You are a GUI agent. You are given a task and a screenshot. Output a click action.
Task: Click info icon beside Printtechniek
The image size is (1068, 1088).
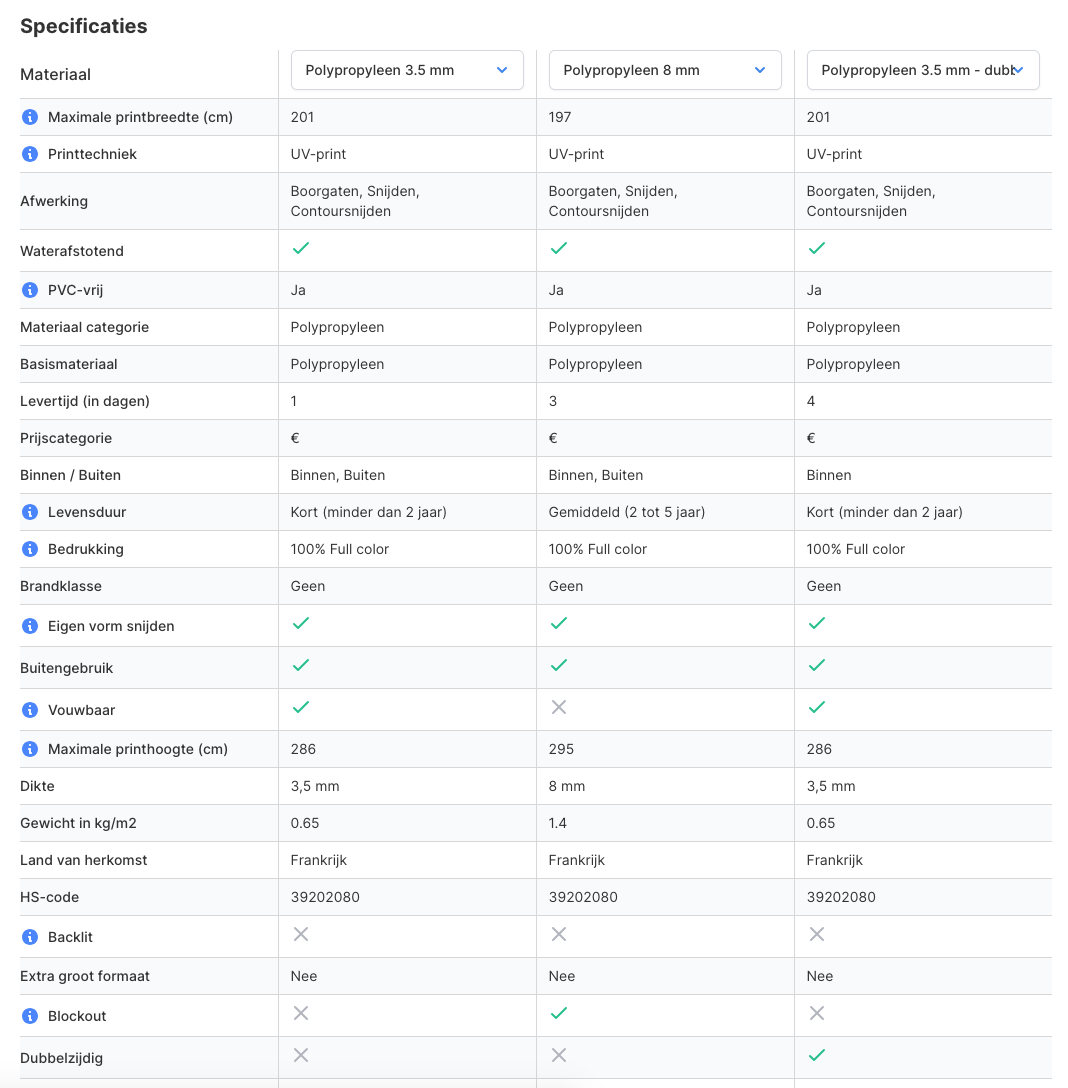30,154
